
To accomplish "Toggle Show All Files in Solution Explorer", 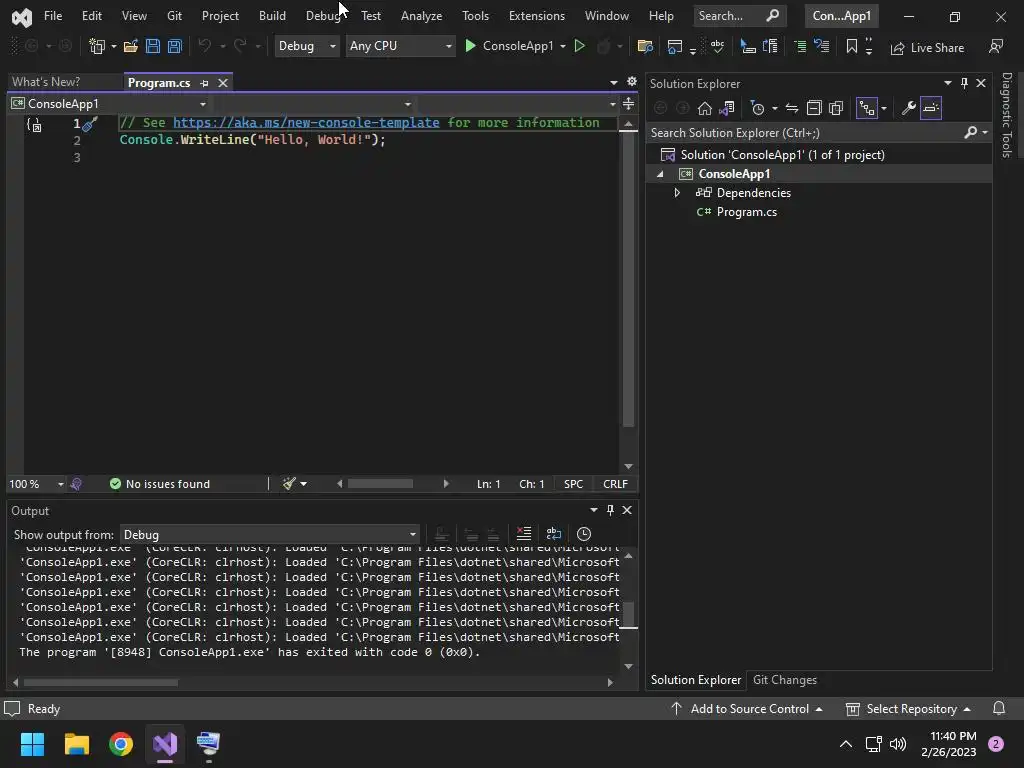I will point(836,108).
